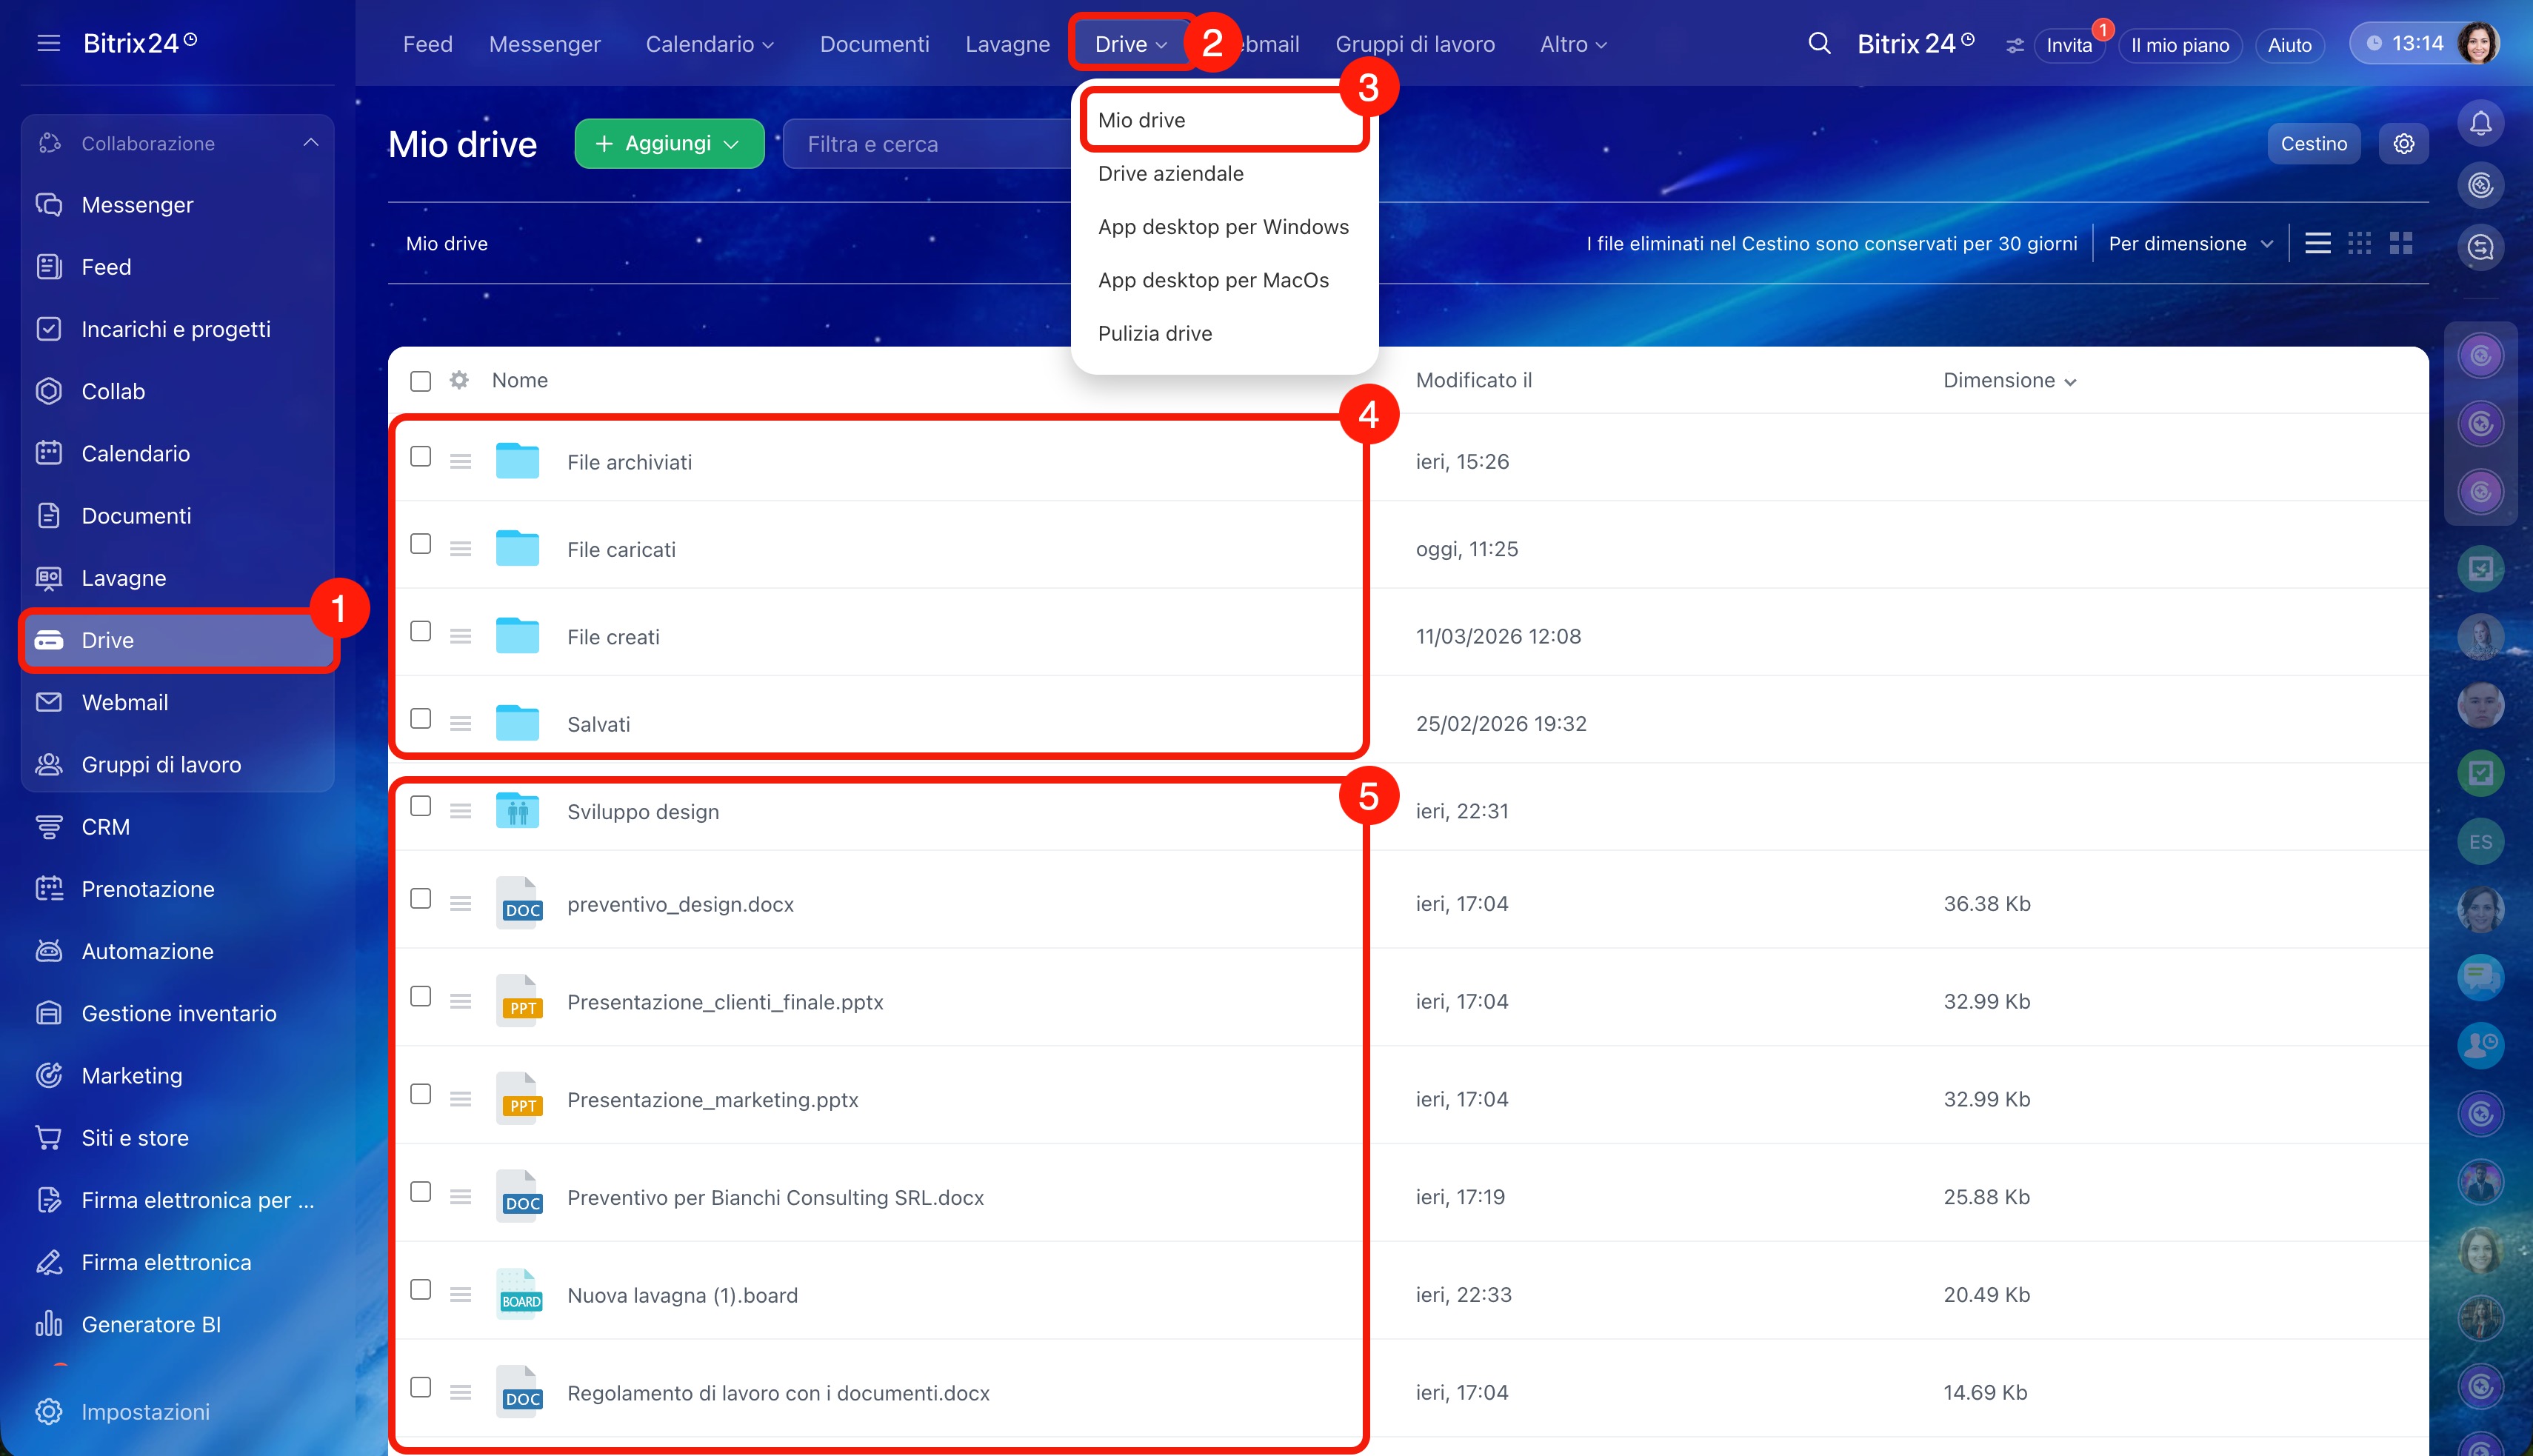Open the Sviluppo design shared folder icon
This screenshot has height=1456, width=2533.
(x=517, y=811)
